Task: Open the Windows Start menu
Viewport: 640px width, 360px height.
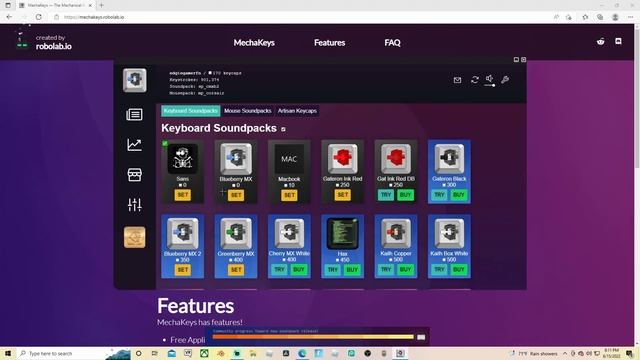Action: (x=8, y=353)
